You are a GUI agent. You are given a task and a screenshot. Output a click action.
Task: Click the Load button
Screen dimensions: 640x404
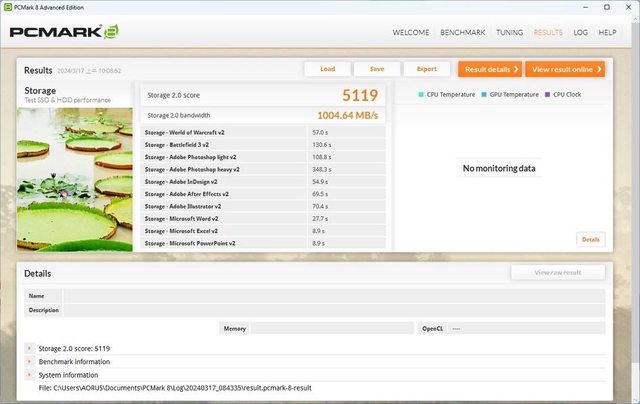pyautogui.click(x=327, y=69)
